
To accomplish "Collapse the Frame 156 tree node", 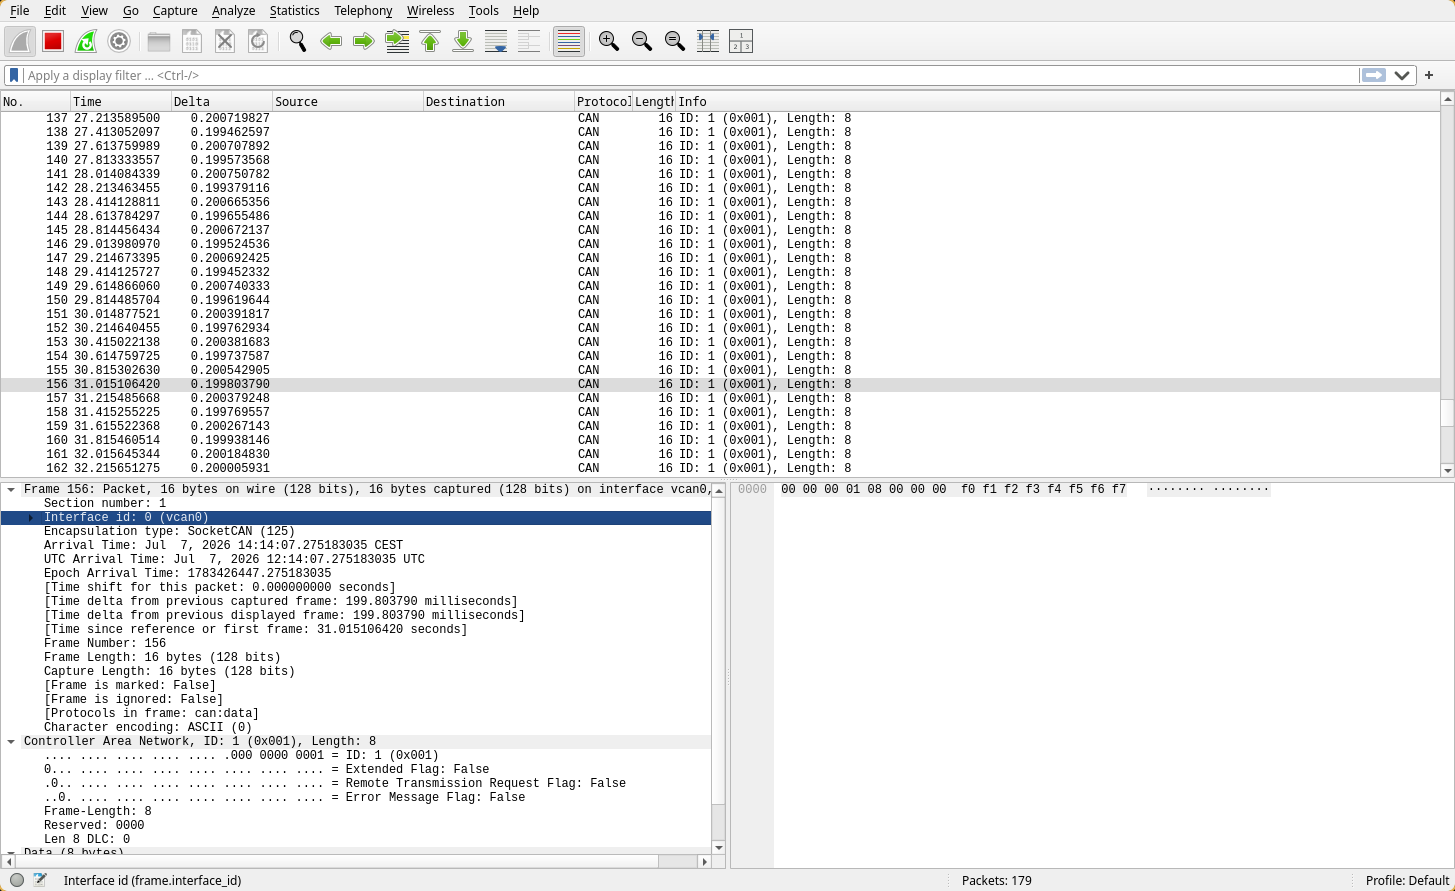I will pyautogui.click(x=11, y=489).
